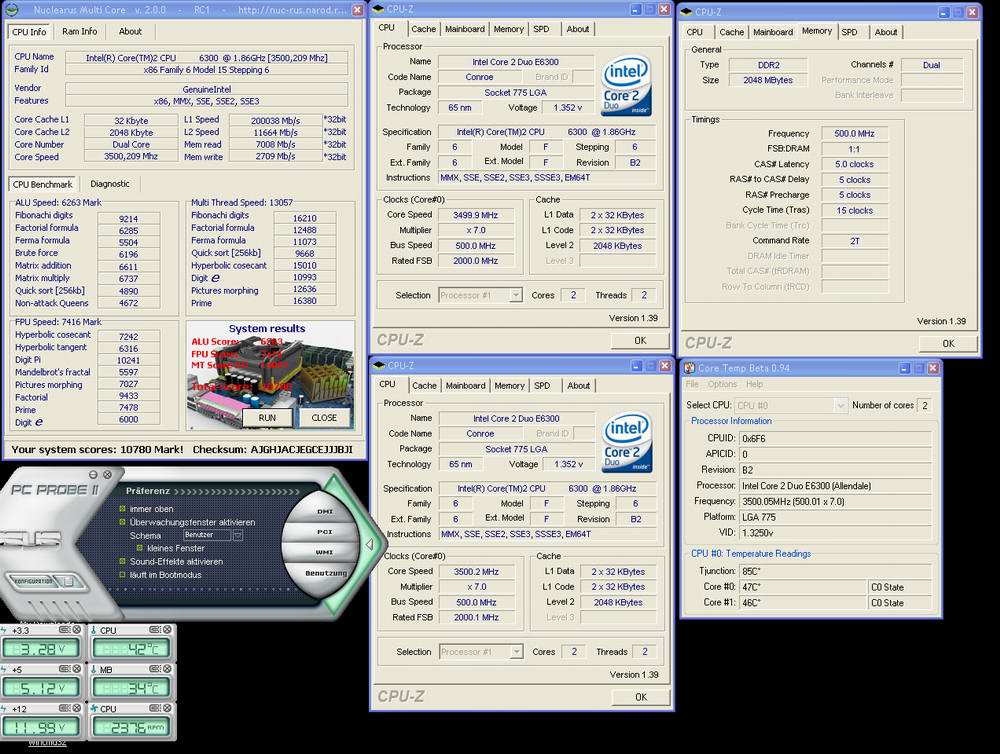Click RUN button in Nuclearus
Screen dimensions: 1000x754
267,418
